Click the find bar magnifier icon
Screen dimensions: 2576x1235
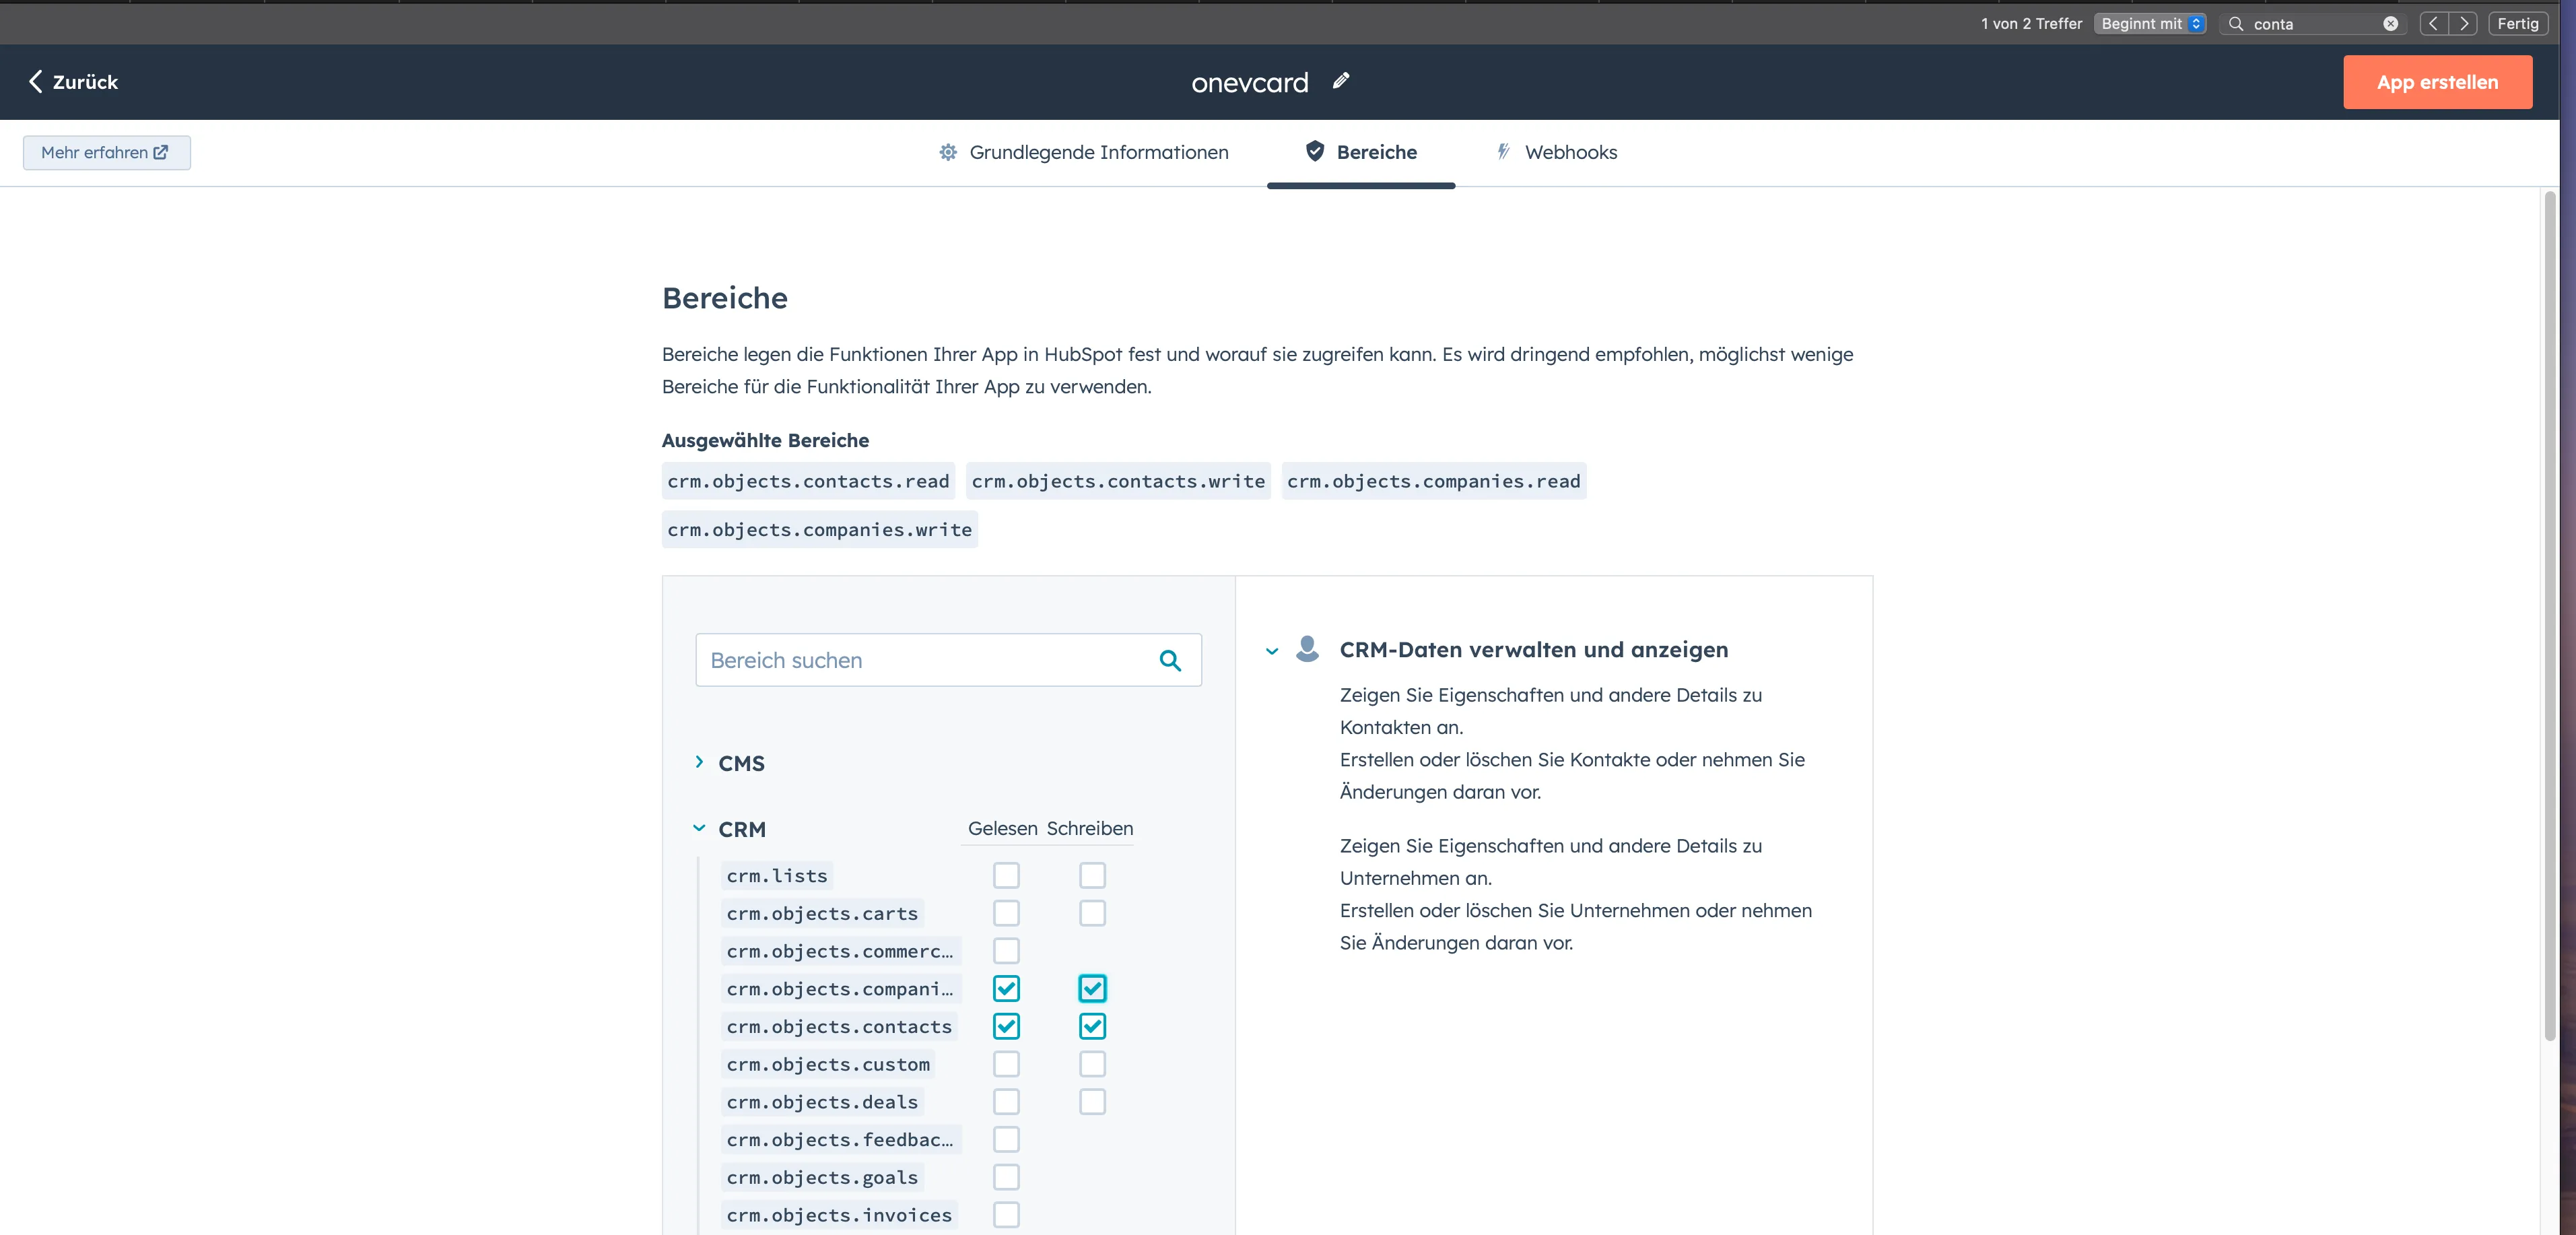click(2236, 23)
